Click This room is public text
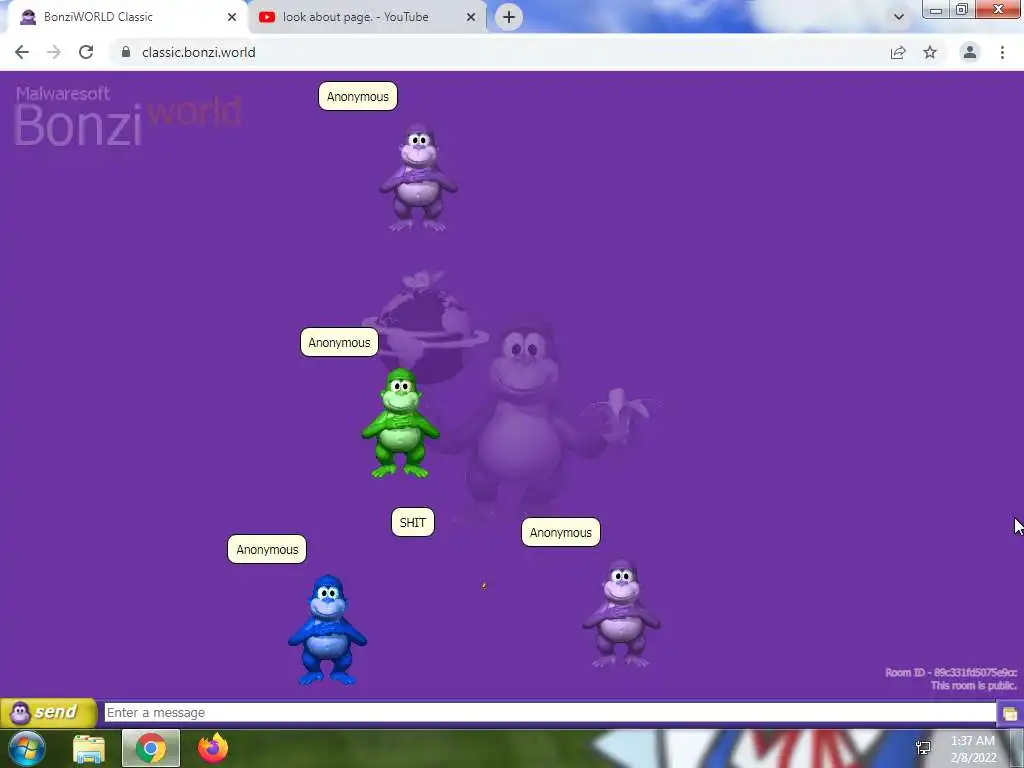 974,686
